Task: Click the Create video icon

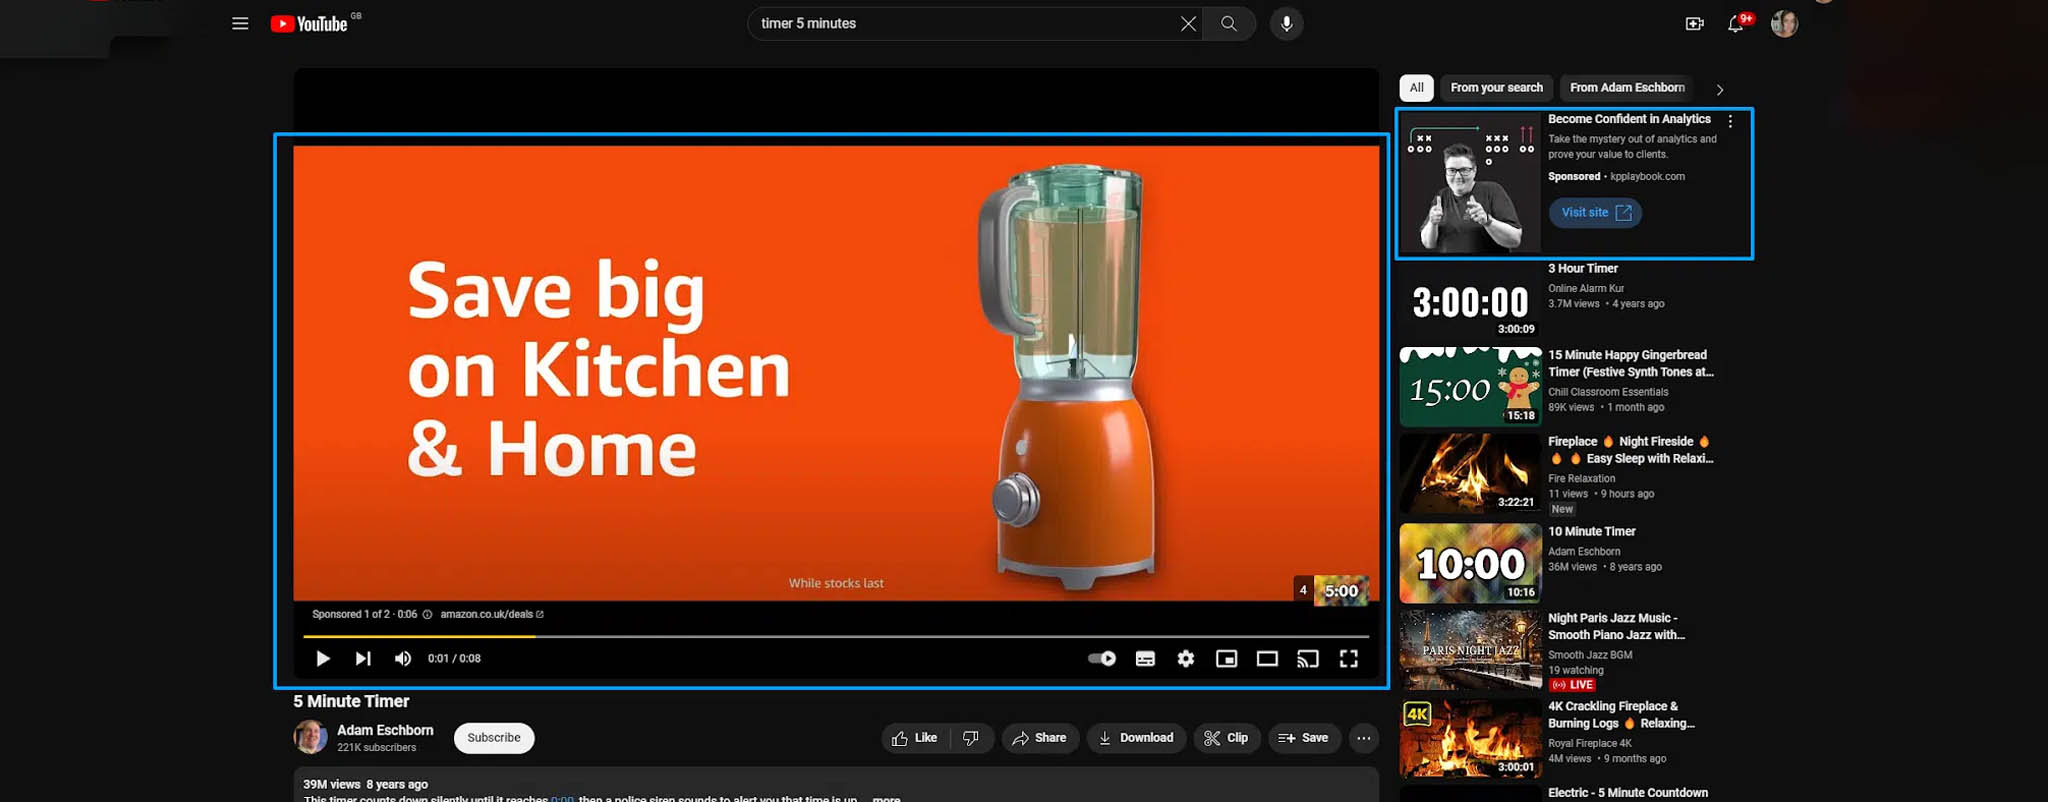Action: tap(1694, 24)
